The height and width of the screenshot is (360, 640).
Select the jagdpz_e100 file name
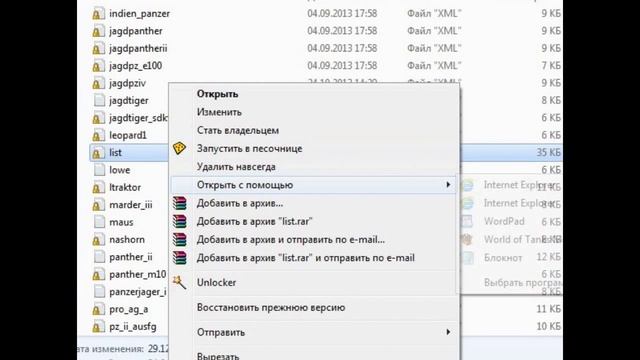[136, 66]
